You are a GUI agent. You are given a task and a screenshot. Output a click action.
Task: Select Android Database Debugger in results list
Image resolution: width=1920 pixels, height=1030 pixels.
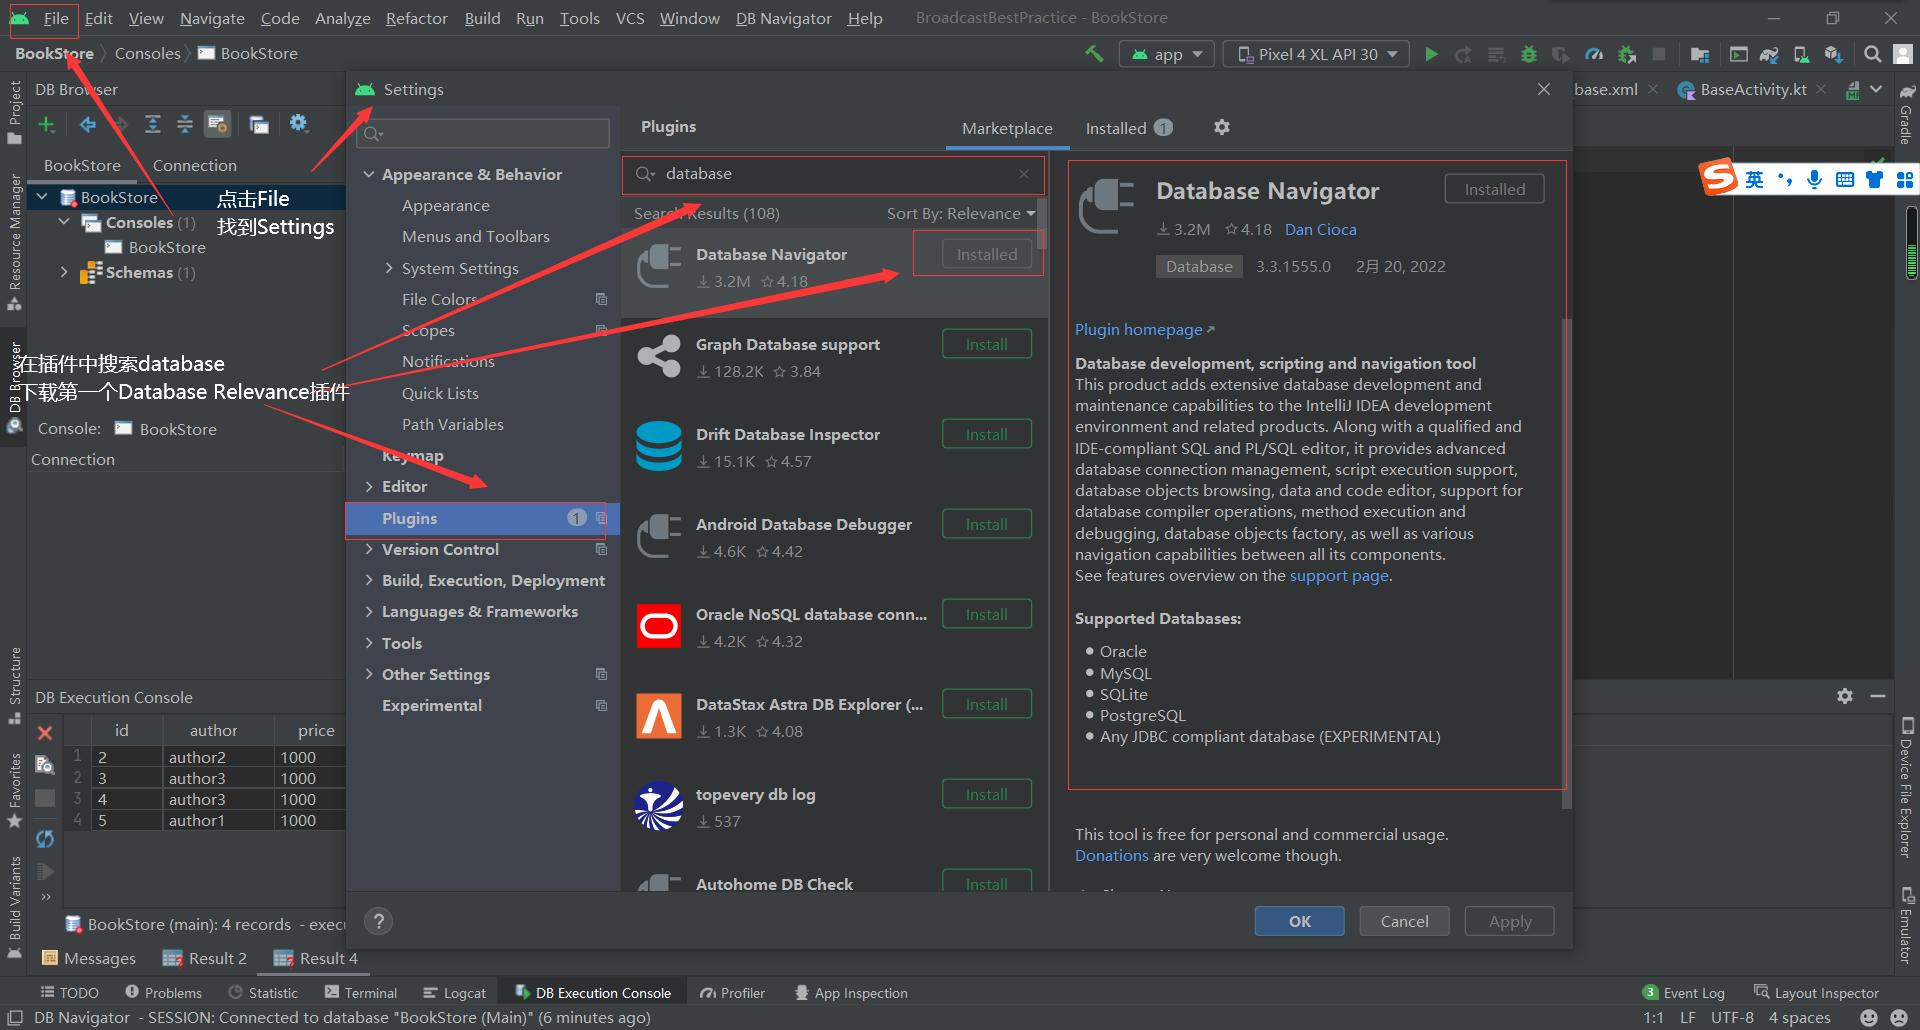point(834,537)
